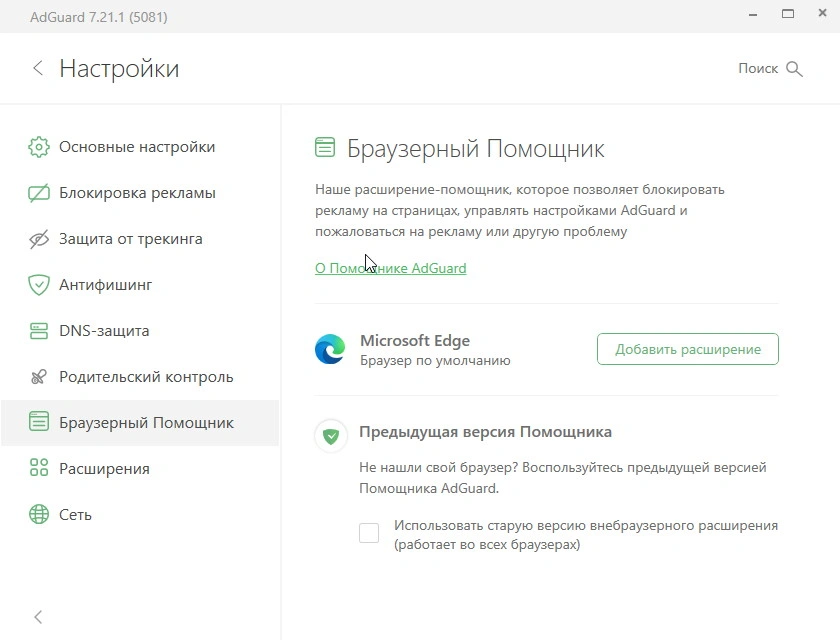This screenshot has height=640, width=840.
Task: Go to the Сеть settings section
Action: click(x=140, y=515)
